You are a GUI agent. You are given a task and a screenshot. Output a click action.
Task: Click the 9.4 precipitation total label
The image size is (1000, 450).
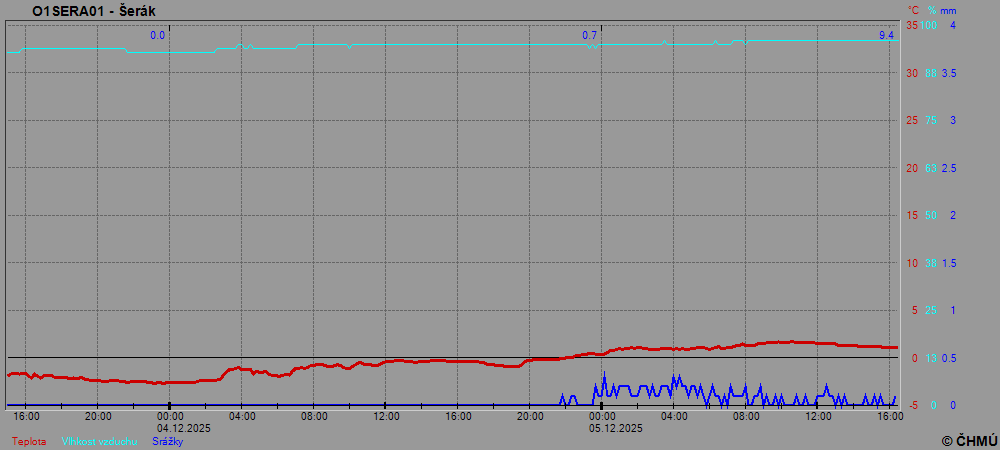click(x=886, y=36)
